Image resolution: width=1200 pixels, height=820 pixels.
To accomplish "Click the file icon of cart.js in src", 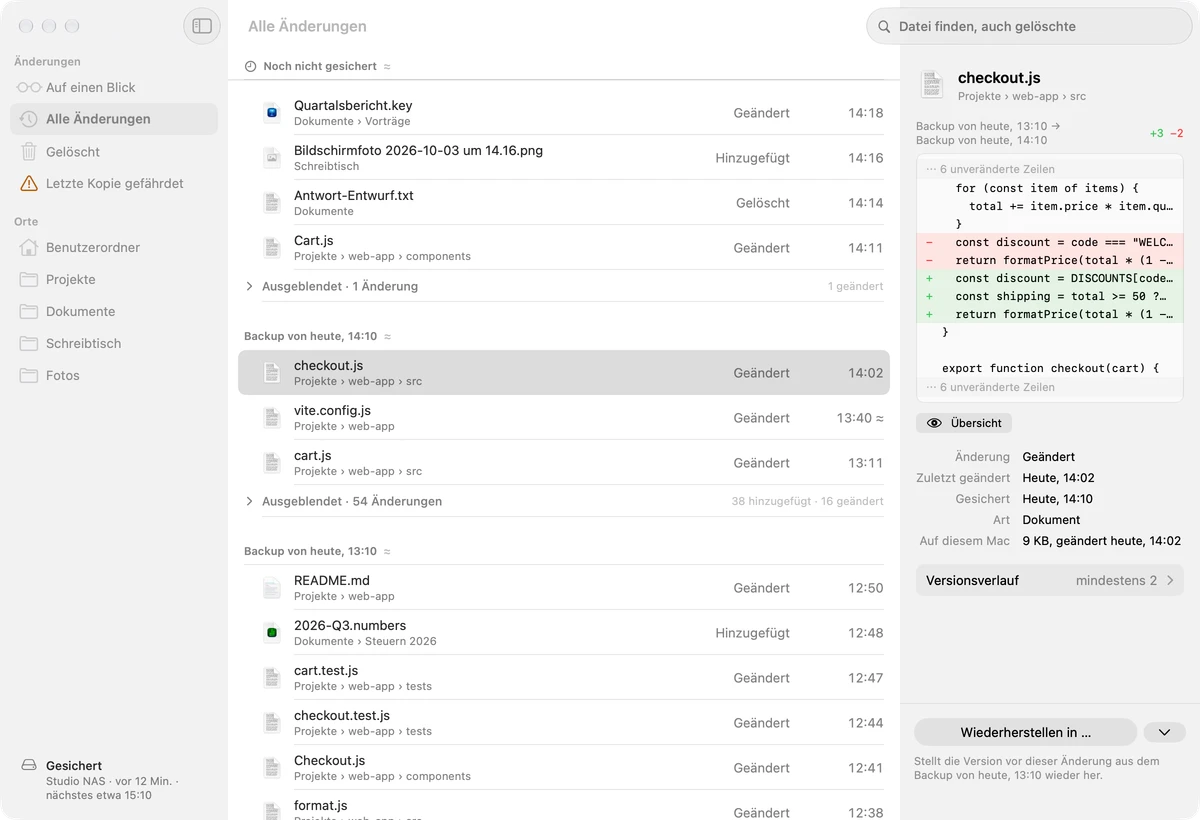I will pyautogui.click(x=271, y=463).
